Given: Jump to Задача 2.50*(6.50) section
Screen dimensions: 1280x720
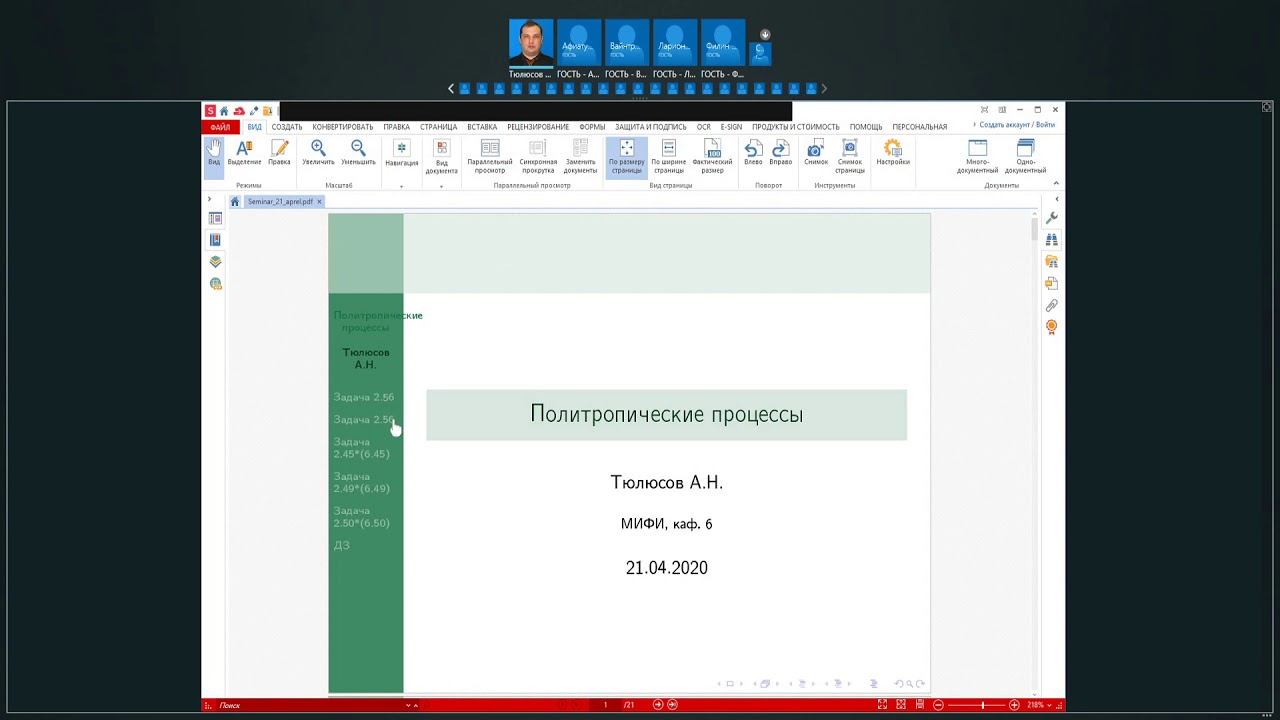Looking at the screenshot, I should coord(362,517).
